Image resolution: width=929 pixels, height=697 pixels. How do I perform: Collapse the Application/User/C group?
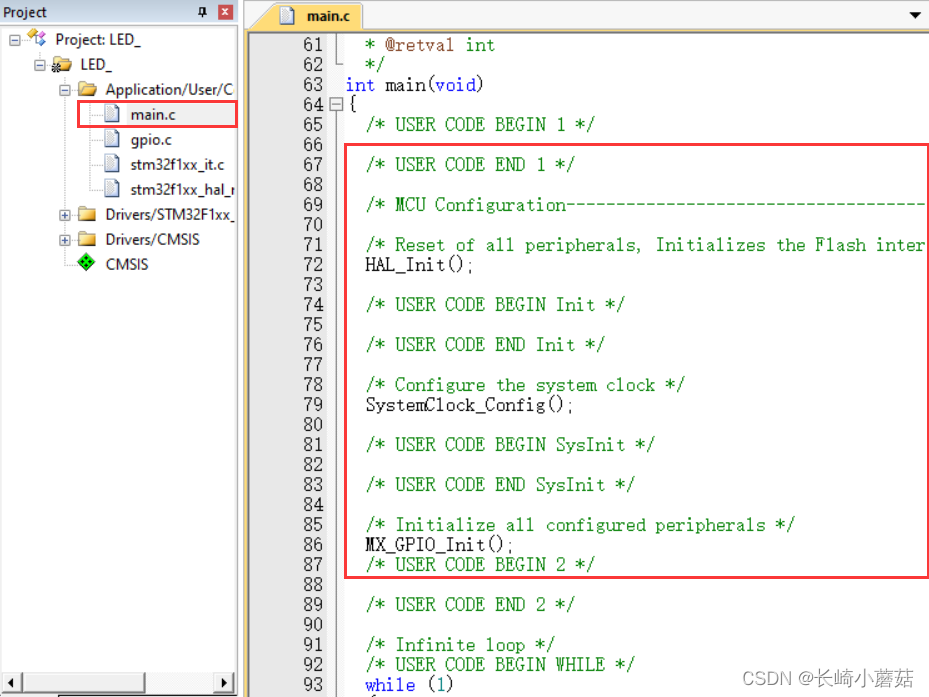pyautogui.click(x=64, y=89)
